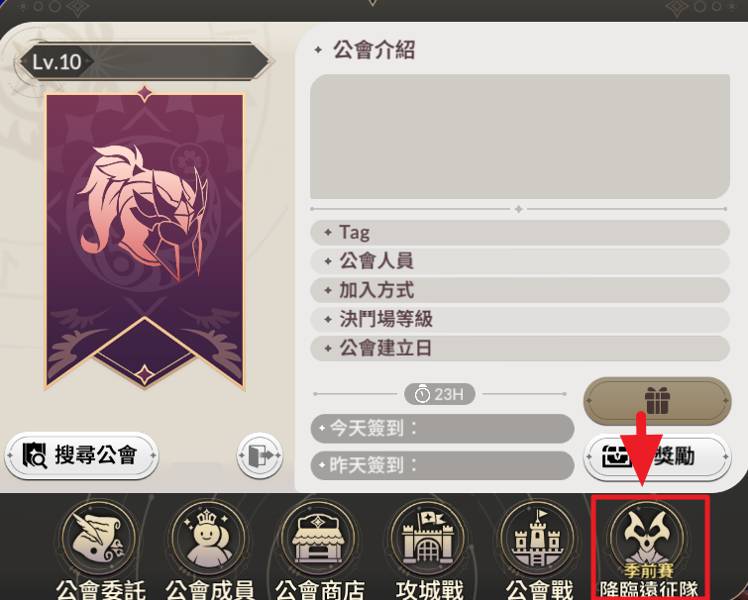Image resolution: width=748 pixels, height=600 pixels.
Task: Select the 攻城戰 siege battle icon
Action: click(x=428, y=538)
